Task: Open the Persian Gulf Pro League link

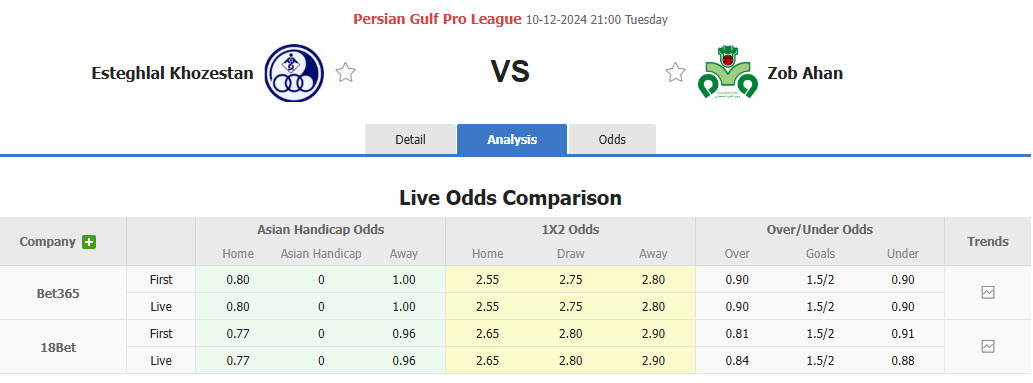Action: point(437,19)
